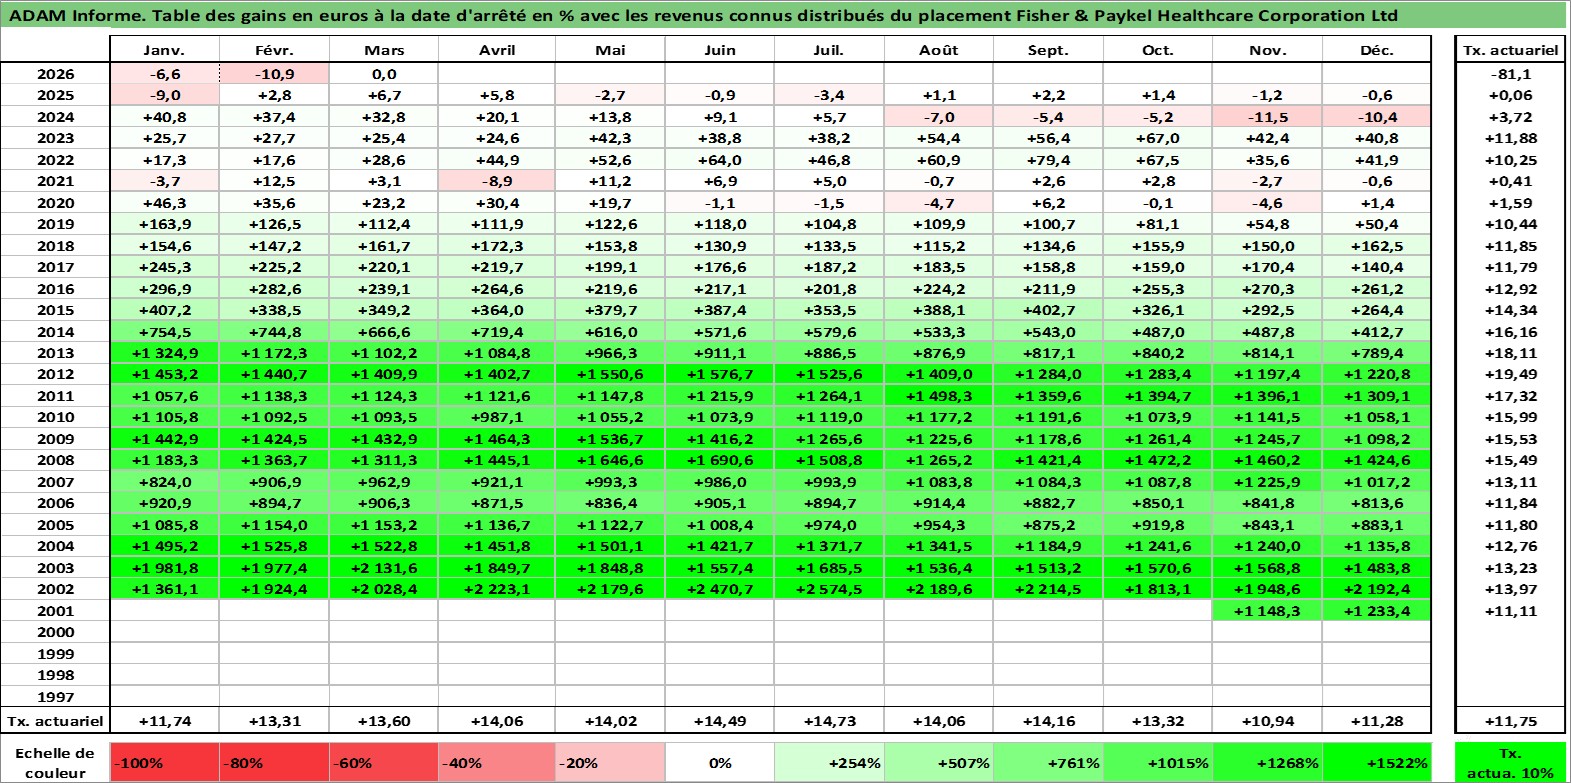This screenshot has width=1571, height=783.
Task: Click the cell with value -81,1
Action: click(x=1510, y=74)
